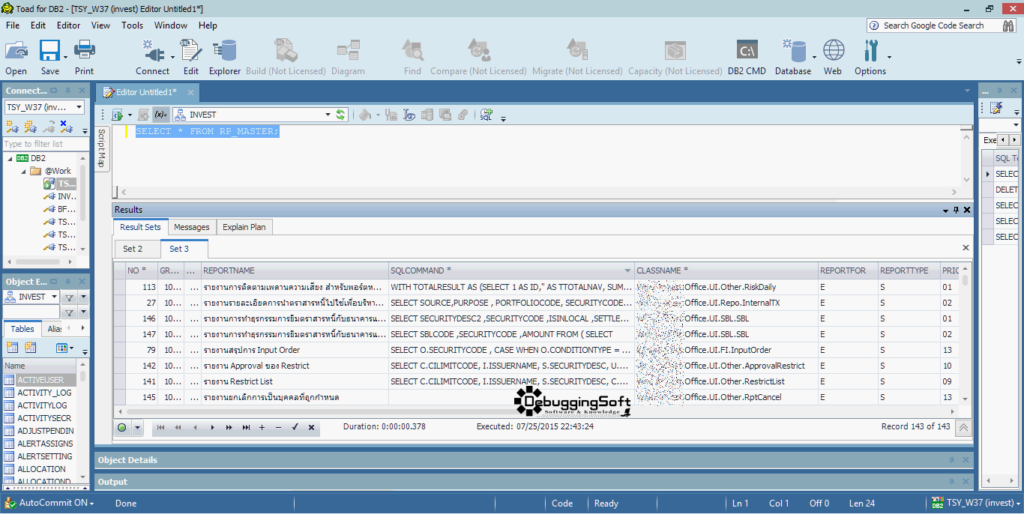
Task: Toggle the (x)= variables button in editor toolbar
Action: click(161, 114)
